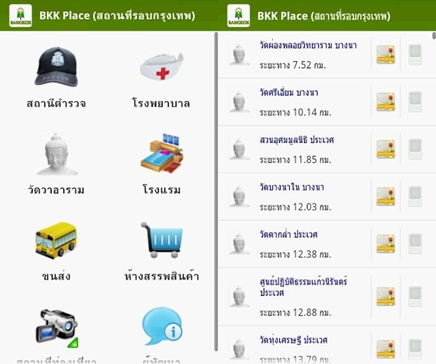Tap the phone icon in 12.03 กม. row
The width and height of the screenshot is (436, 364).
tap(415, 197)
